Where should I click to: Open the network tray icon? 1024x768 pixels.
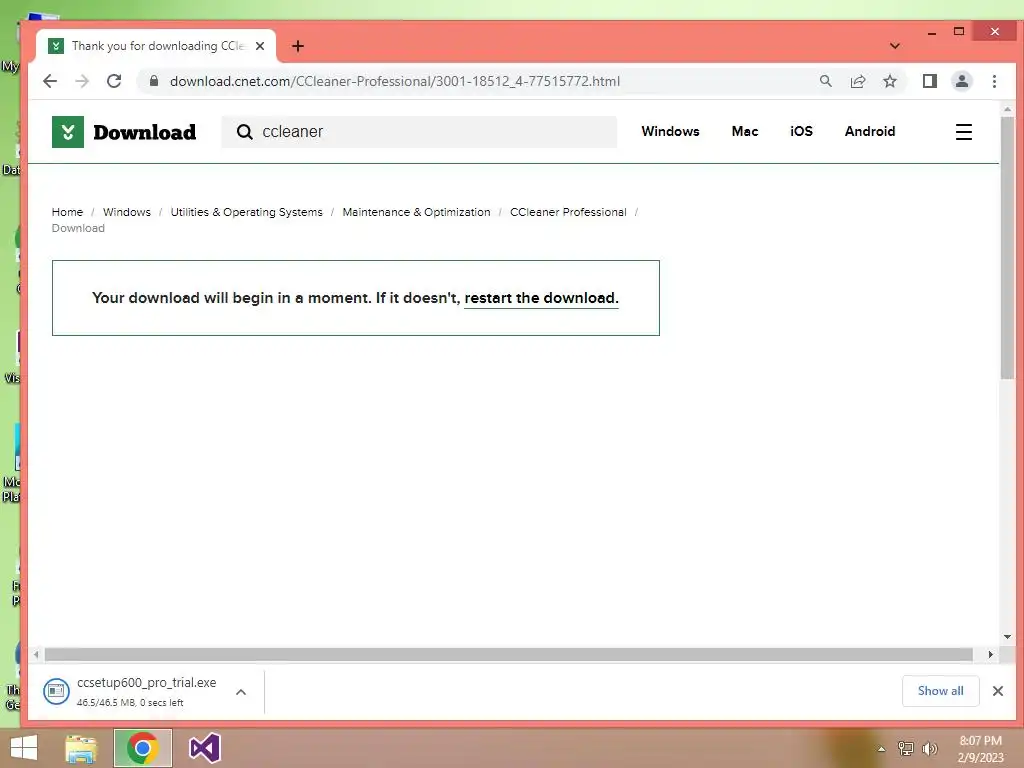(905, 749)
